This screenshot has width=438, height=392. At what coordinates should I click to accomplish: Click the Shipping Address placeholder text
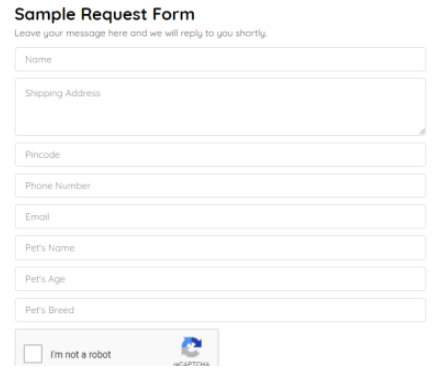tap(63, 93)
